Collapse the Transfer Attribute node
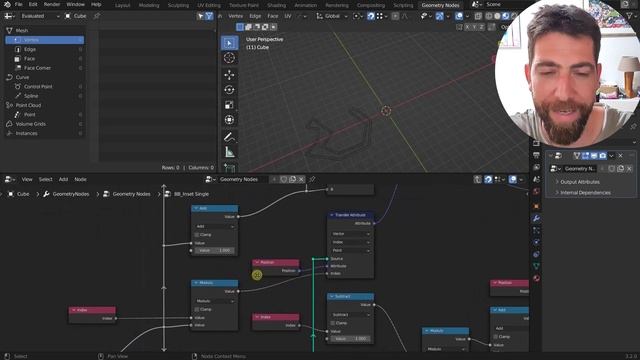640x360 pixels. [x=332, y=215]
